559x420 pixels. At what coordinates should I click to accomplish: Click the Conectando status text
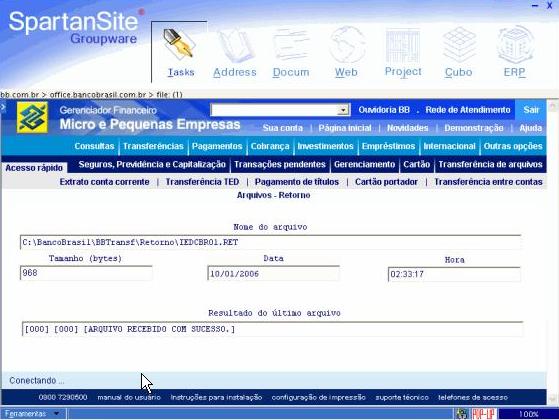click(37, 381)
